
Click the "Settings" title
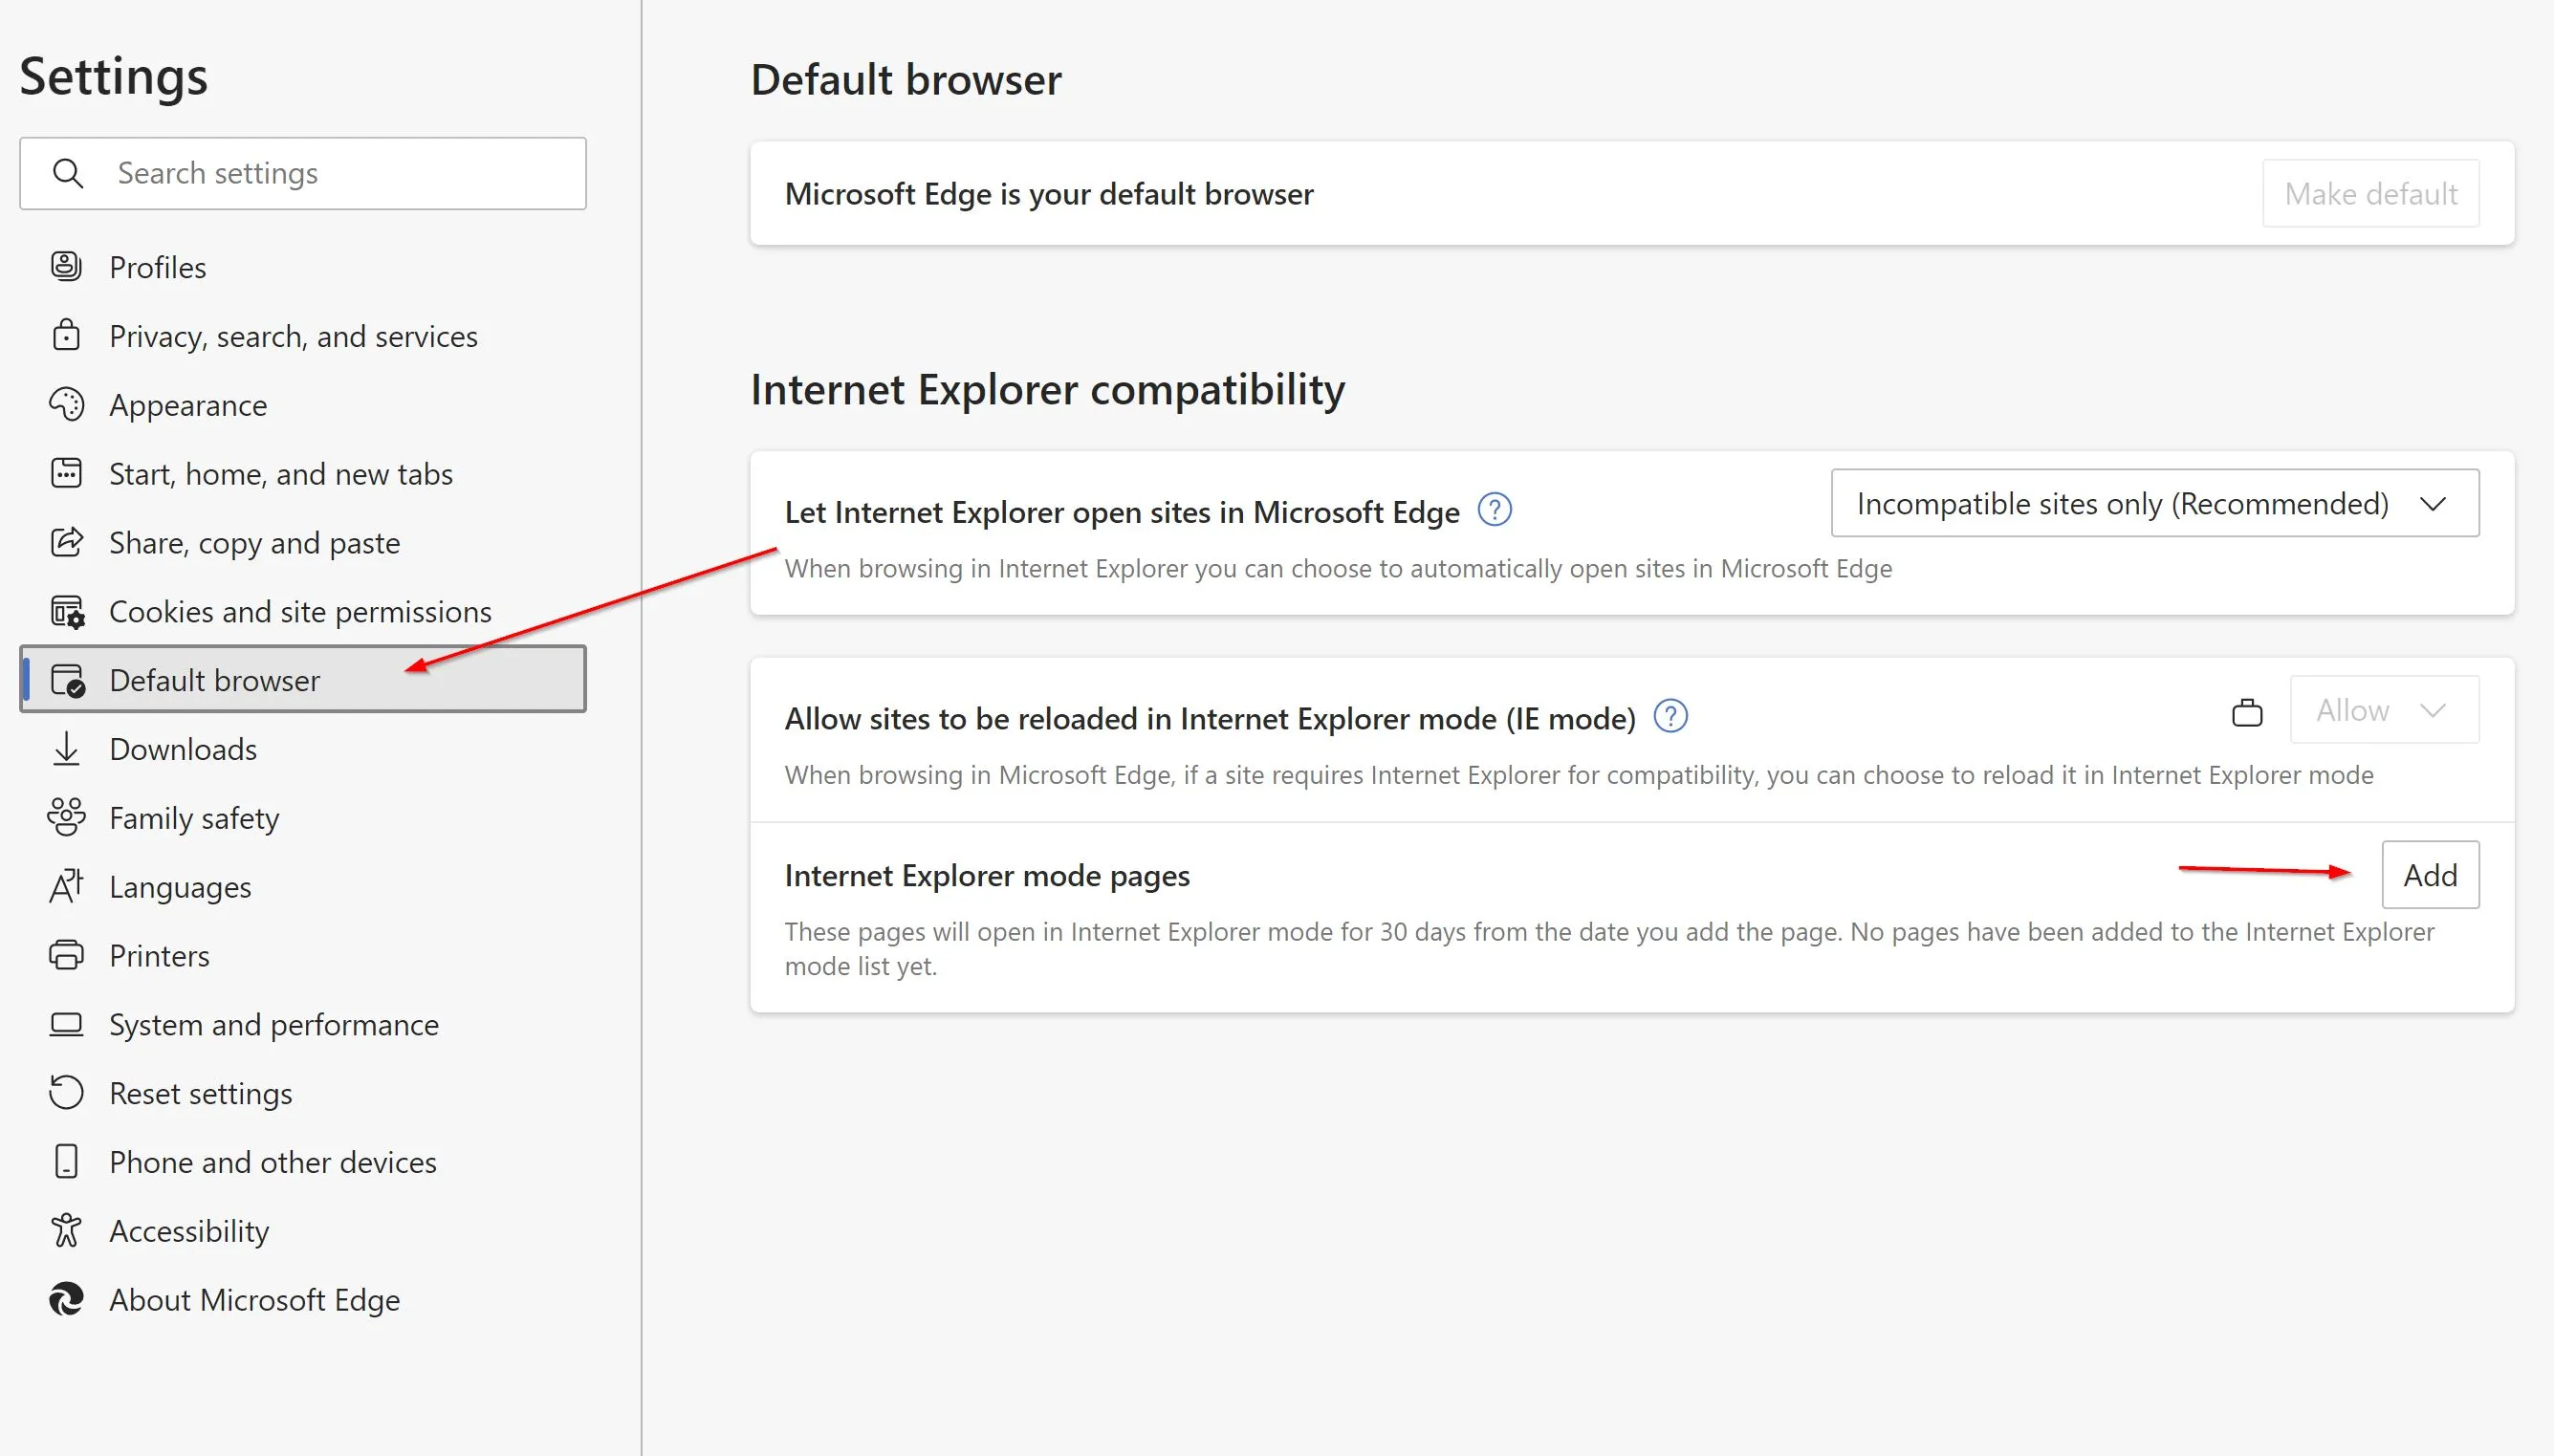pos(114,76)
